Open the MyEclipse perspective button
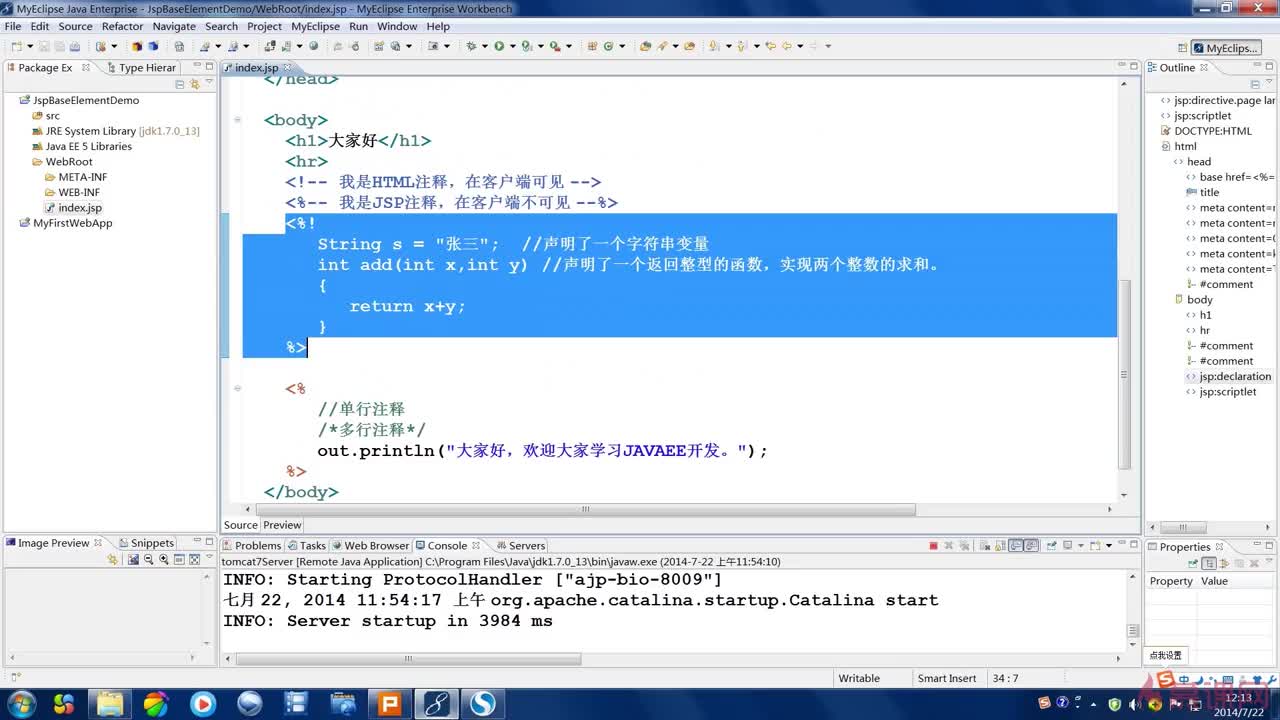This screenshot has height=720, width=1280. [1224, 48]
